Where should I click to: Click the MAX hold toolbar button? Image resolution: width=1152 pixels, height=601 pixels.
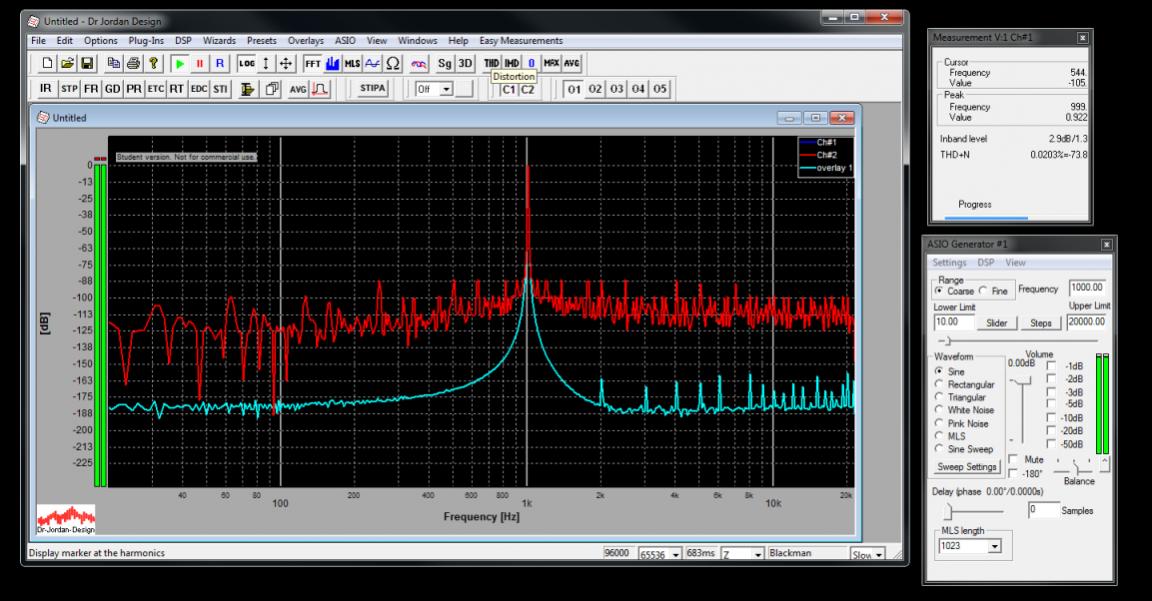[551, 64]
